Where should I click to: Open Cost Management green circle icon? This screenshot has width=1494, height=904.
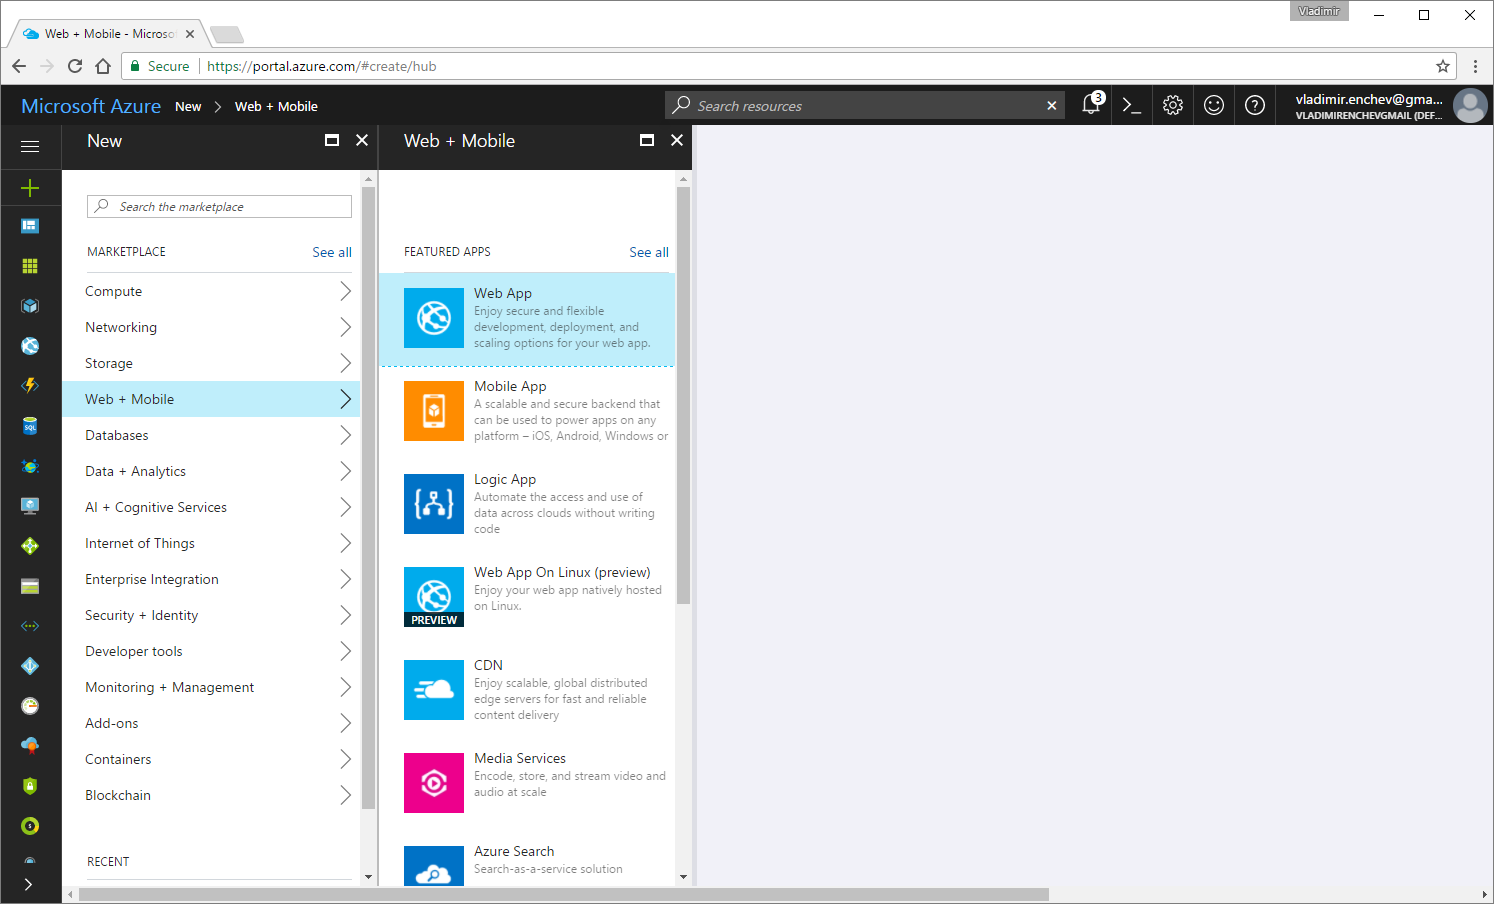(x=30, y=826)
